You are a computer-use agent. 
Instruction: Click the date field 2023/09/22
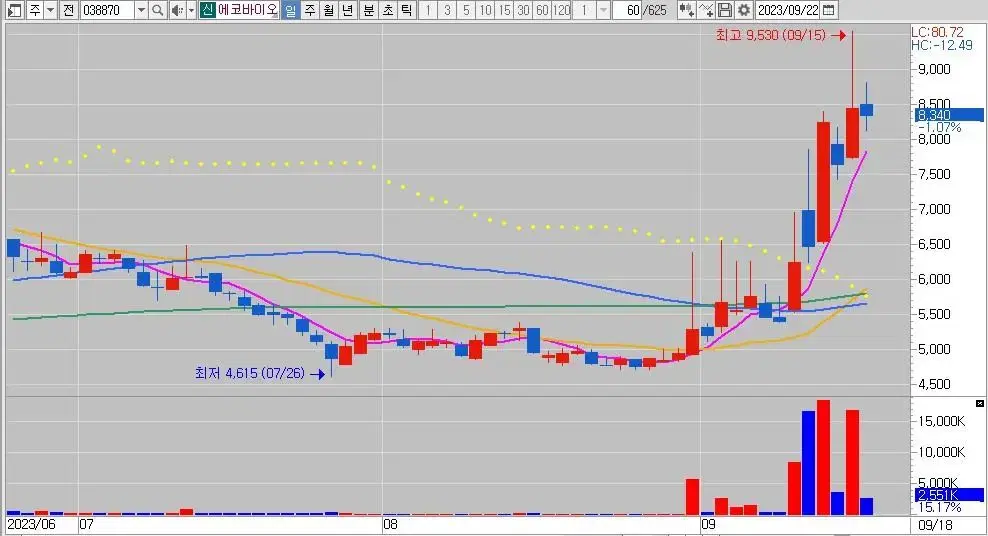(x=788, y=10)
